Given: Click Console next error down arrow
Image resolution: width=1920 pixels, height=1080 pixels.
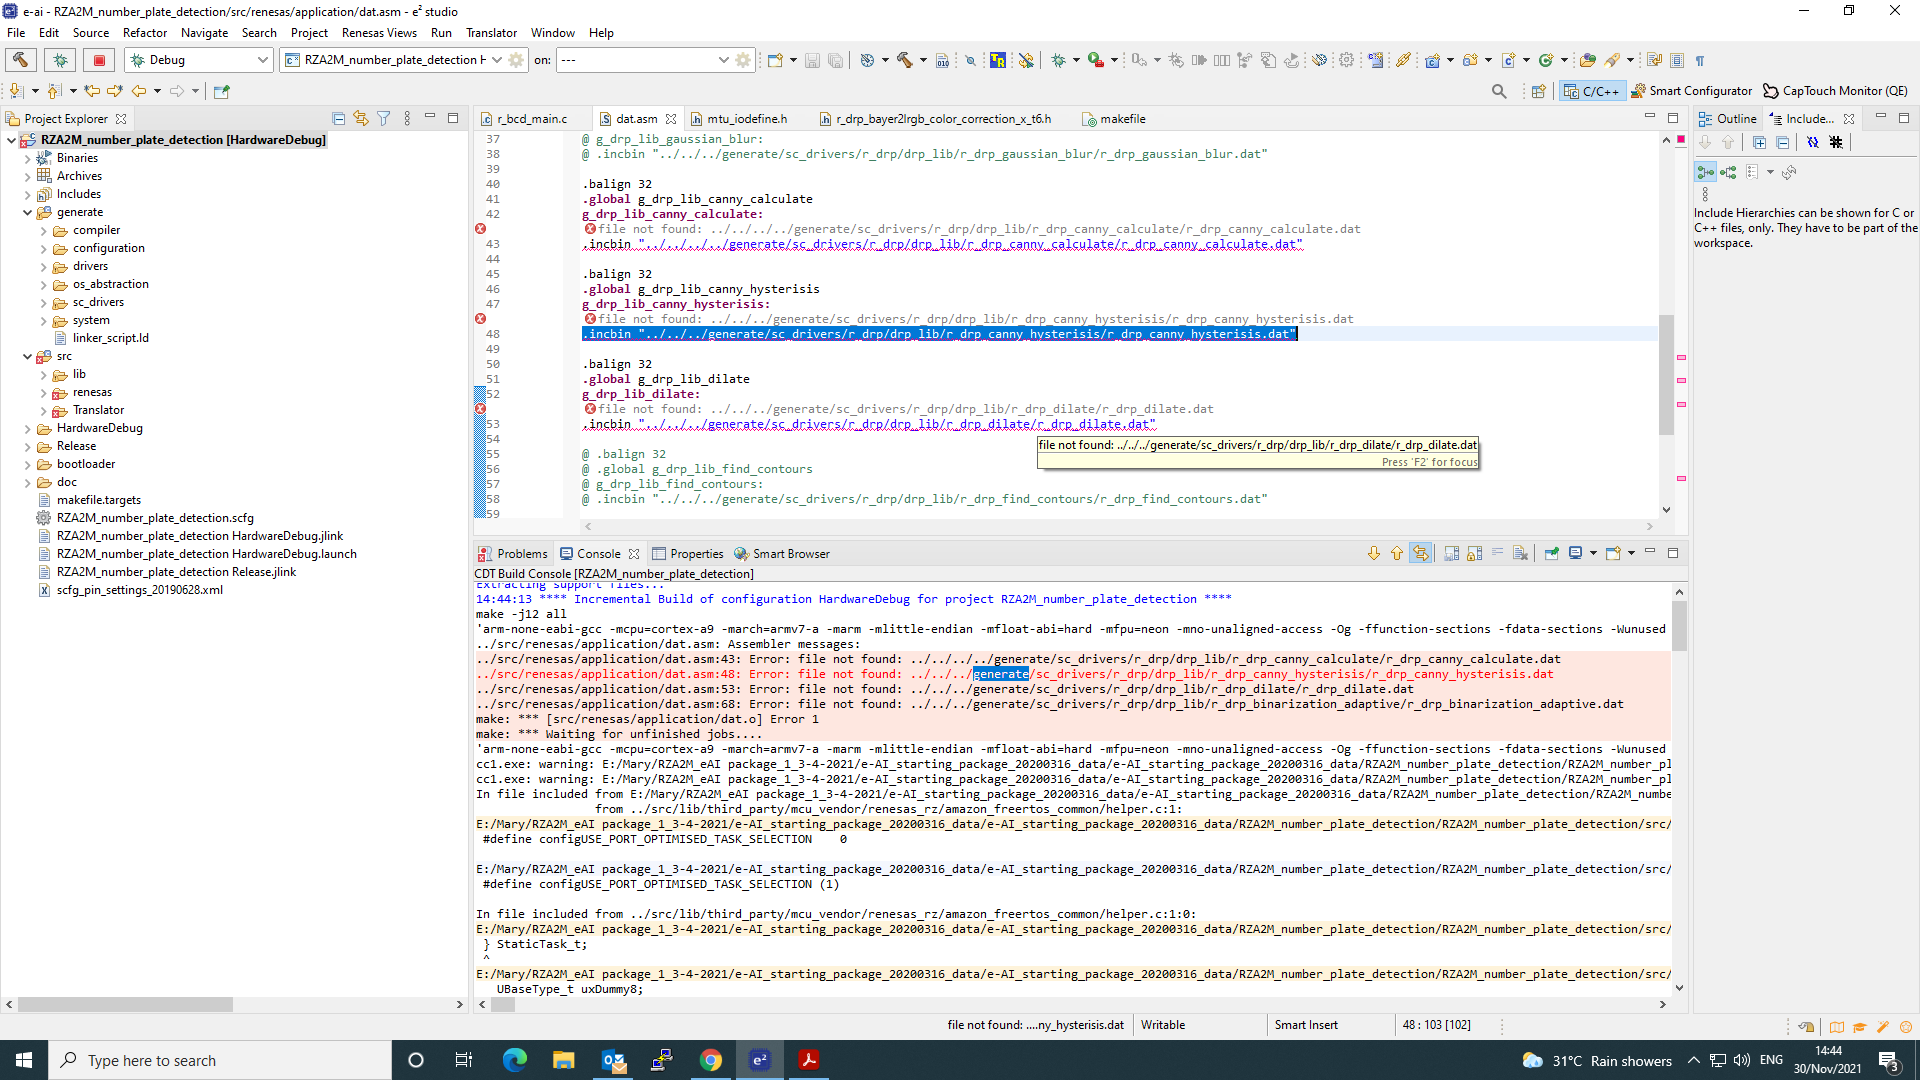Looking at the screenshot, I should [x=1373, y=554].
